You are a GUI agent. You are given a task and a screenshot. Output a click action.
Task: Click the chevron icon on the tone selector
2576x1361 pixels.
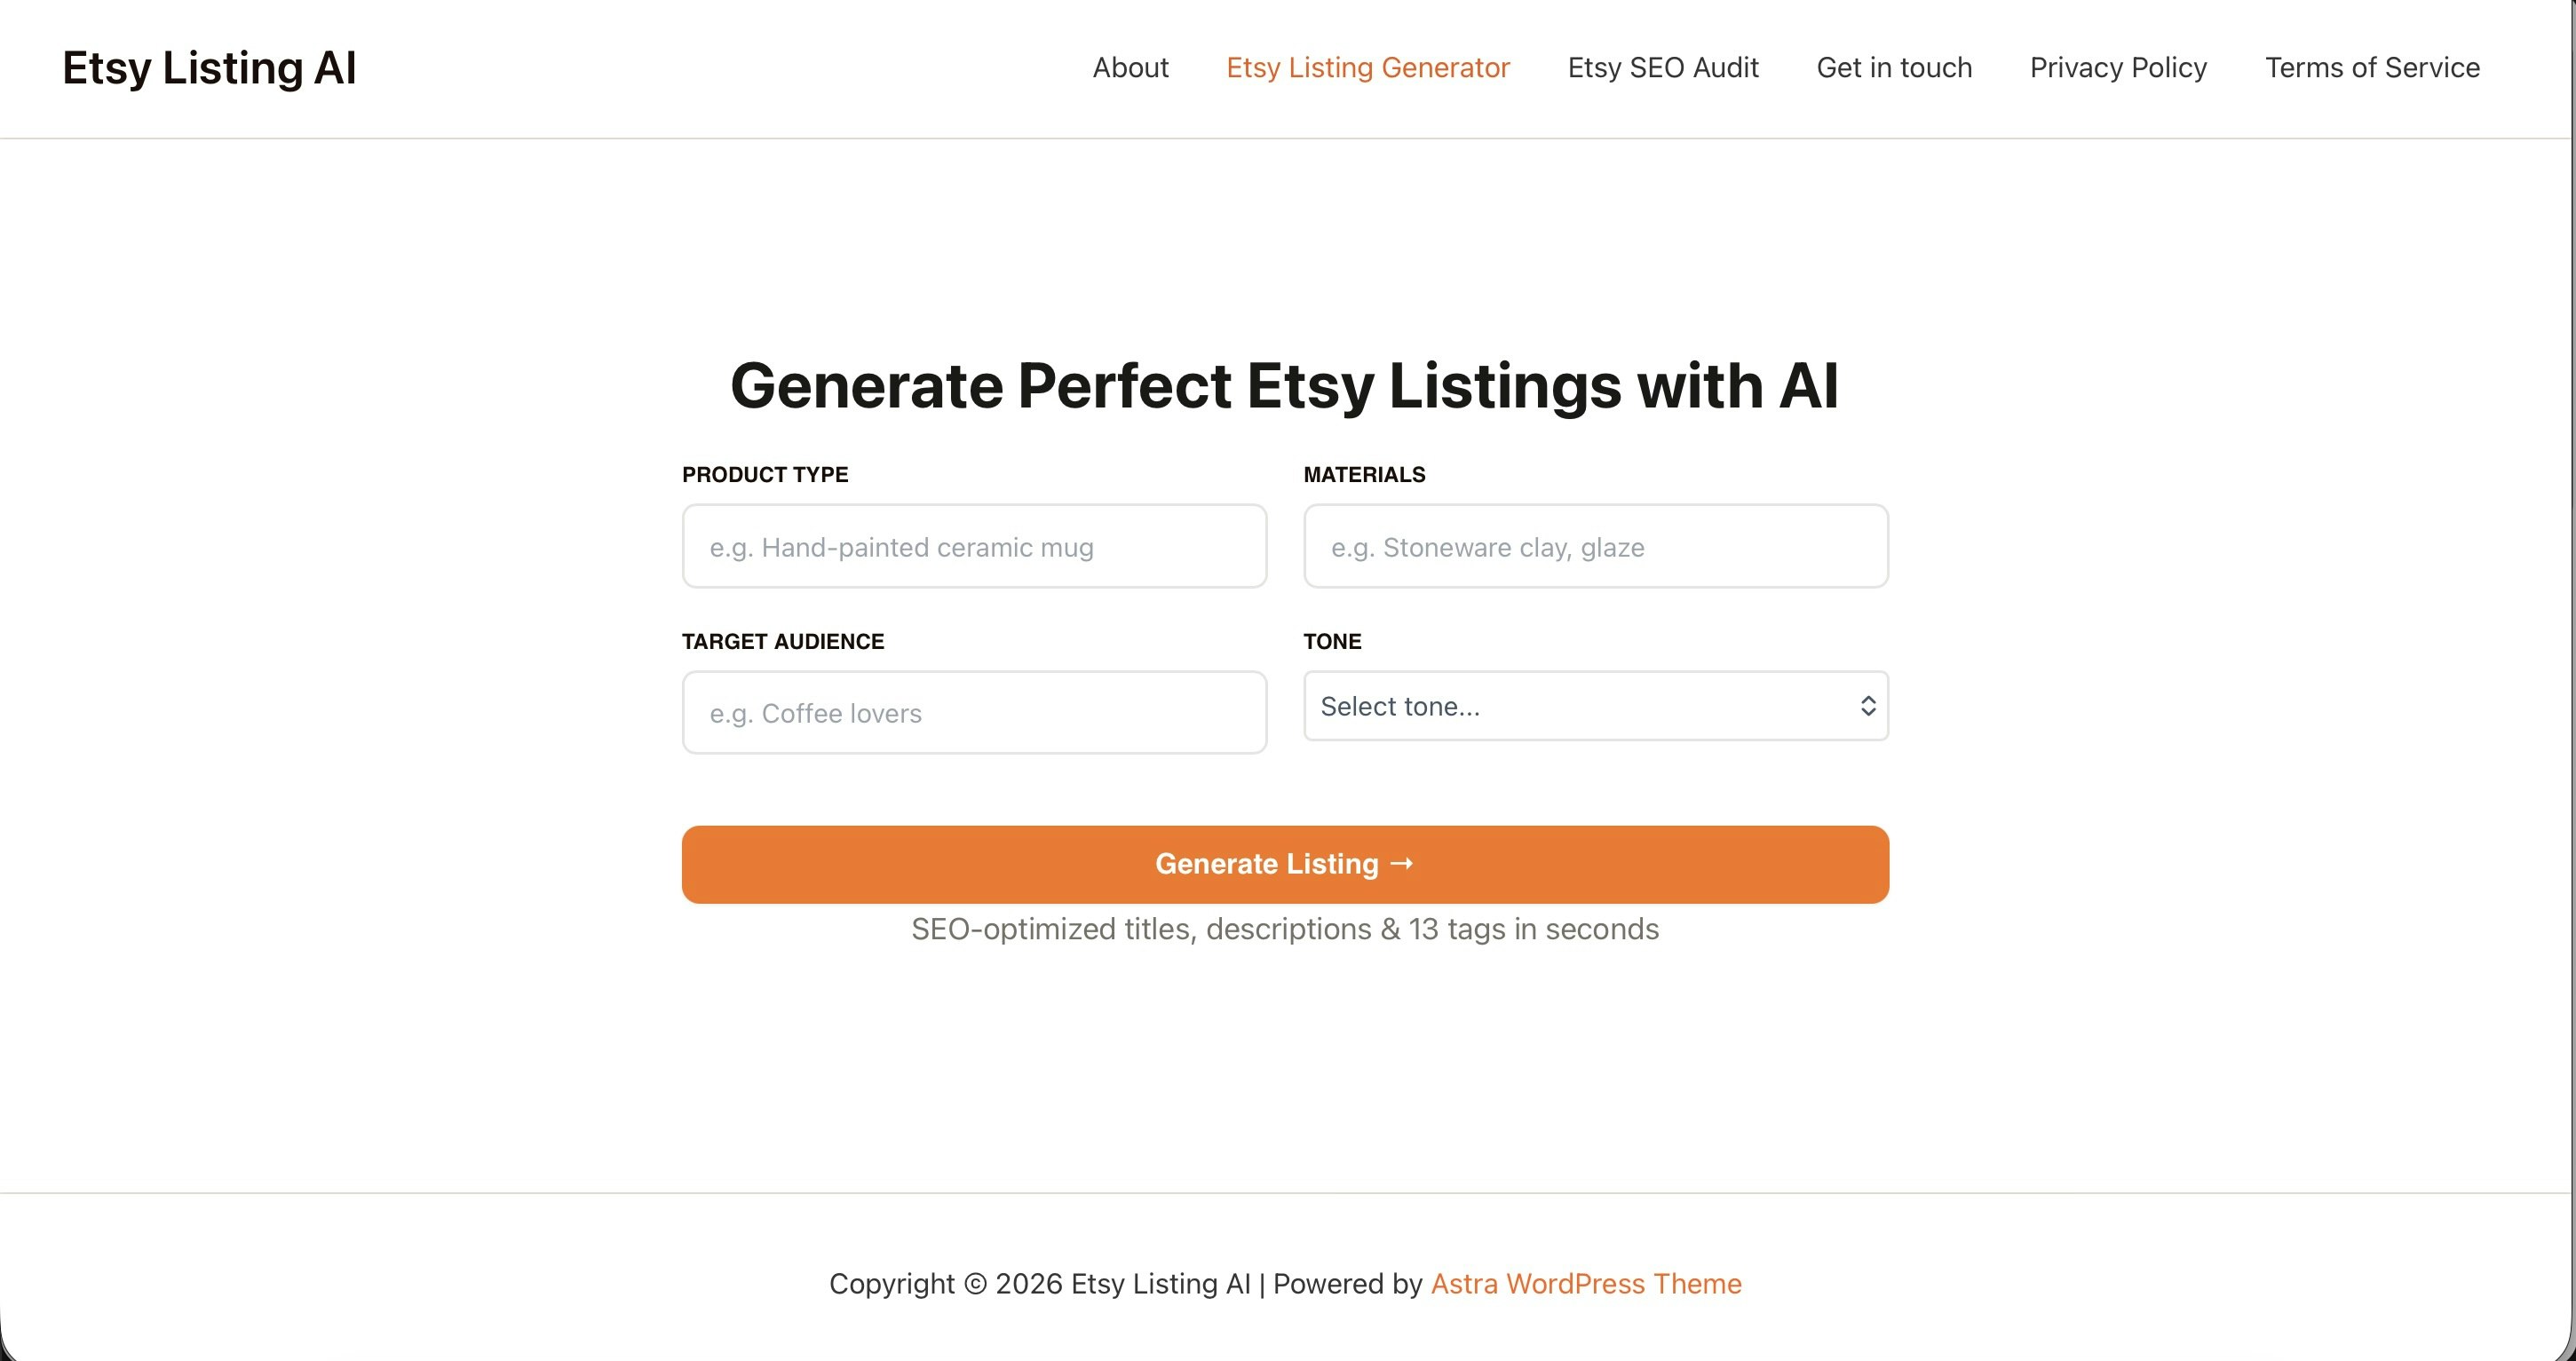pos(1868,706)
